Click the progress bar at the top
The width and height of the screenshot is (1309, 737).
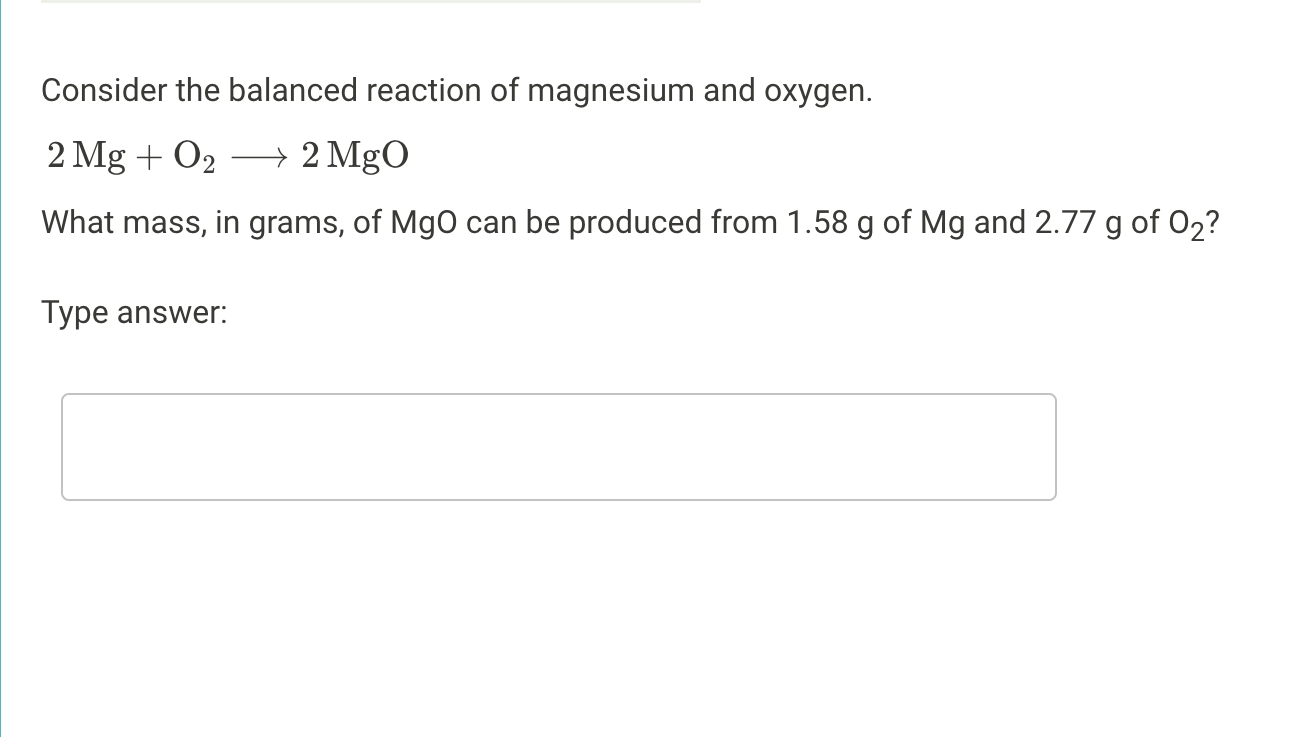[370, 2]
